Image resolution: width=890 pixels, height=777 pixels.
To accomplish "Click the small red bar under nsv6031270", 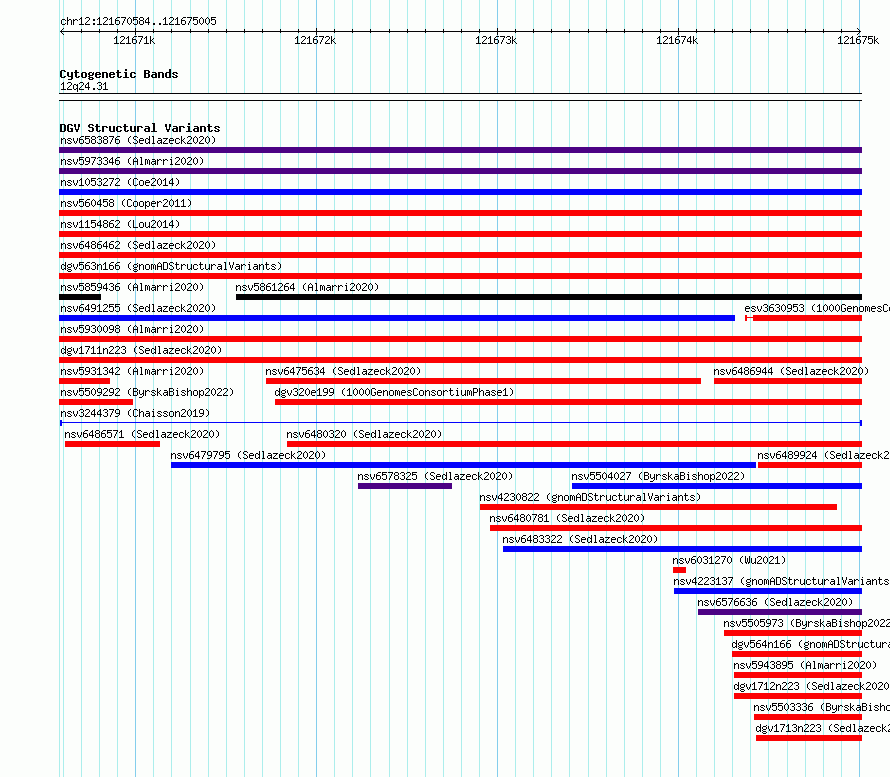I will point(679,570).
